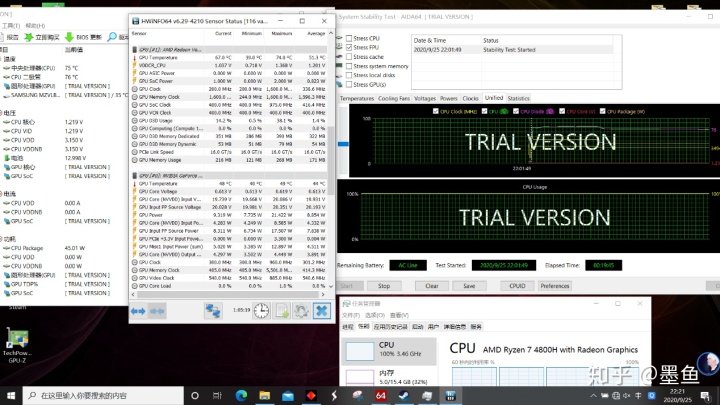Open the Windows Start menu
Viewport: 720px width, 405px height.
tap(11, 395)
